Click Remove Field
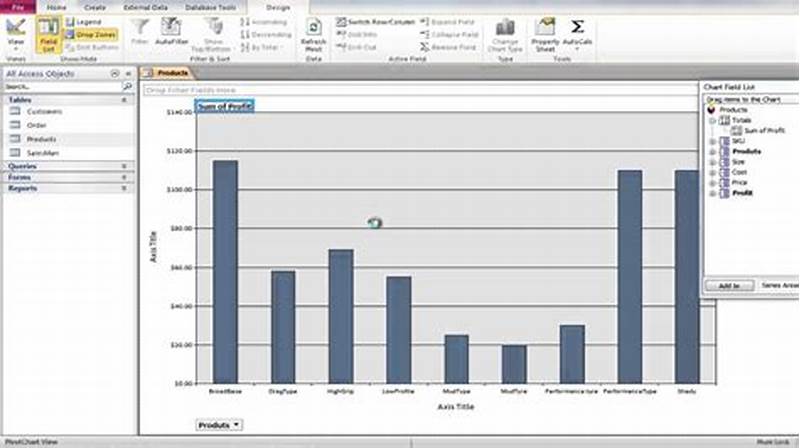The image size is (800, 448). coord(448,47)
